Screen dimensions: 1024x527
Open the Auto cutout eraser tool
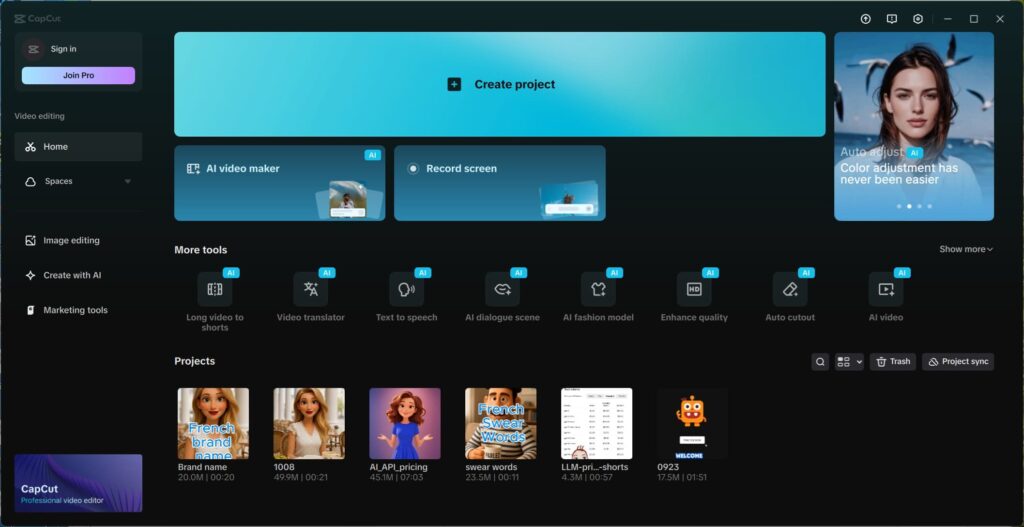(x=790, y=290)
